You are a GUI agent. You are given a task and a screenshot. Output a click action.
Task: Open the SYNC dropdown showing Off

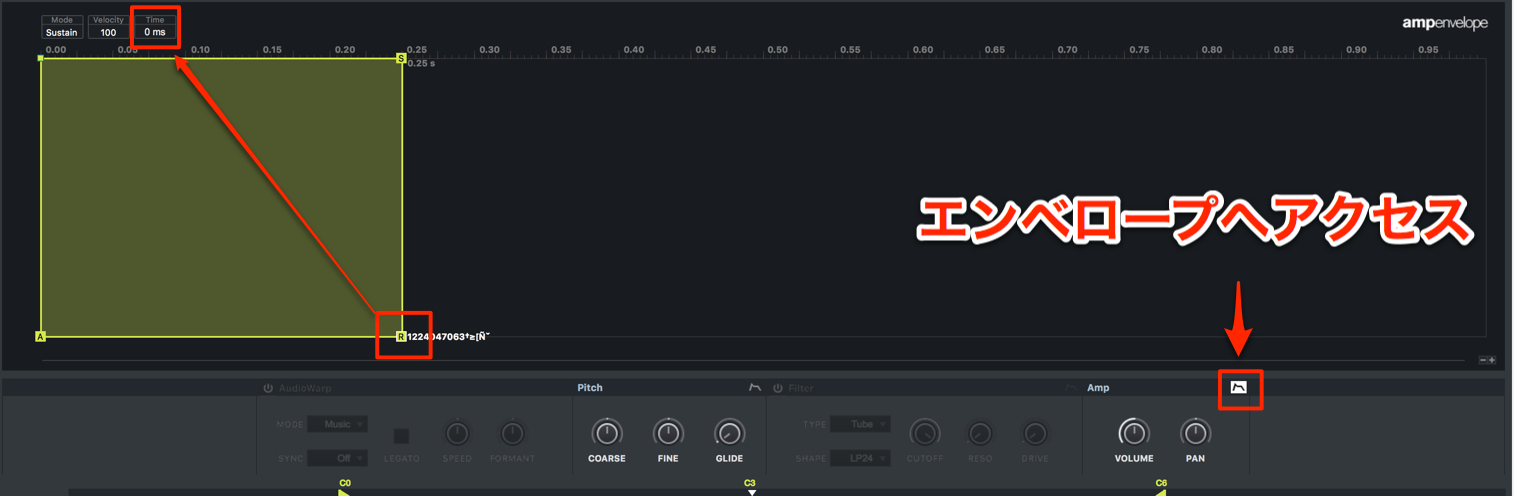click(337, 458)
